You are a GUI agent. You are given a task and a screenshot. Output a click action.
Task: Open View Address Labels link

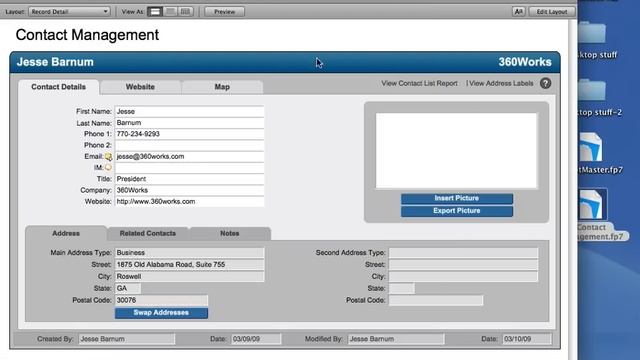(501, 83)
